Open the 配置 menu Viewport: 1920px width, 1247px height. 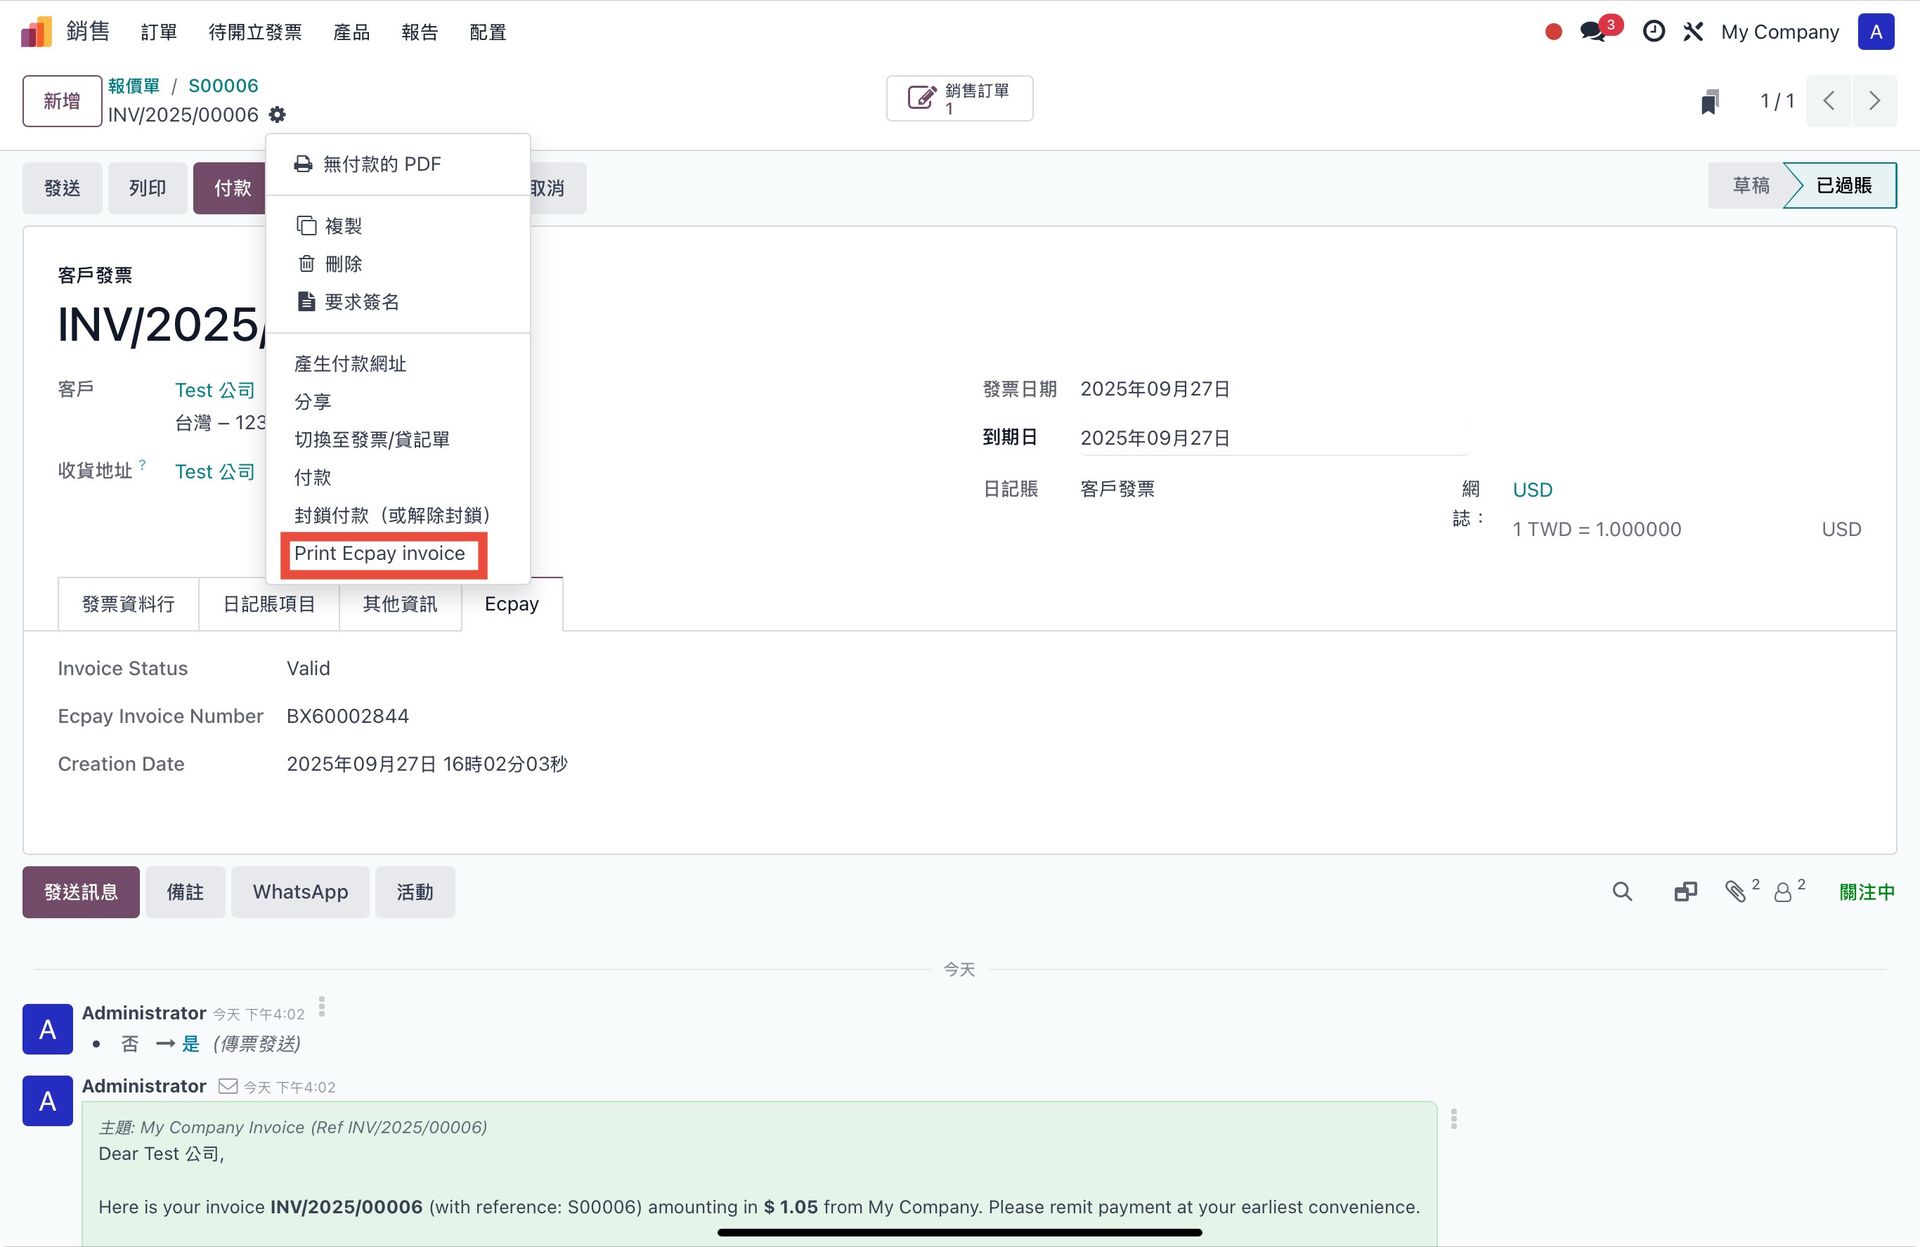(487, 32)
